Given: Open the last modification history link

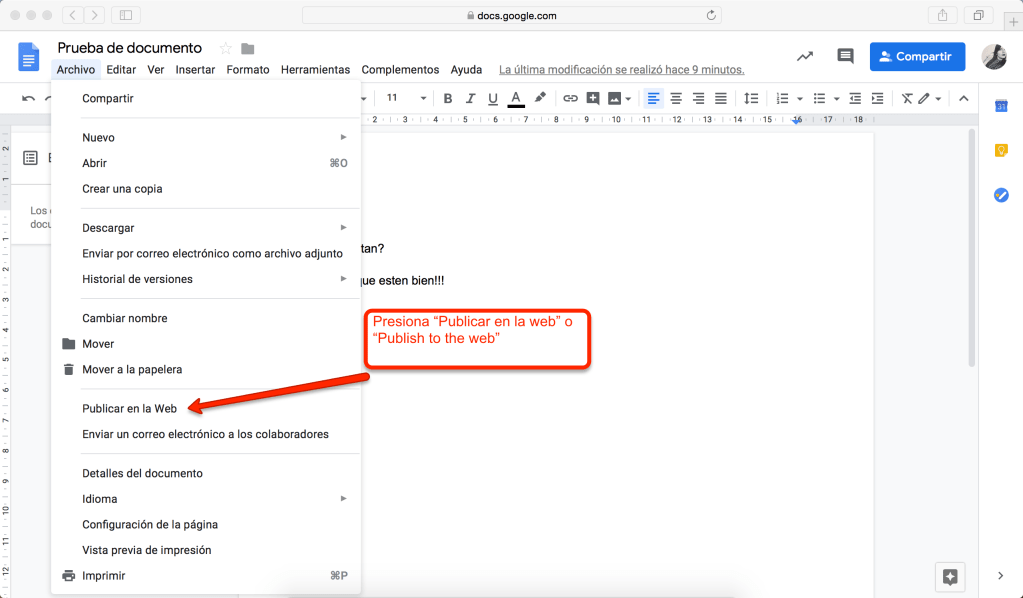Looking at the screenshot, I should pyautogui.click(x=621, y=70).
